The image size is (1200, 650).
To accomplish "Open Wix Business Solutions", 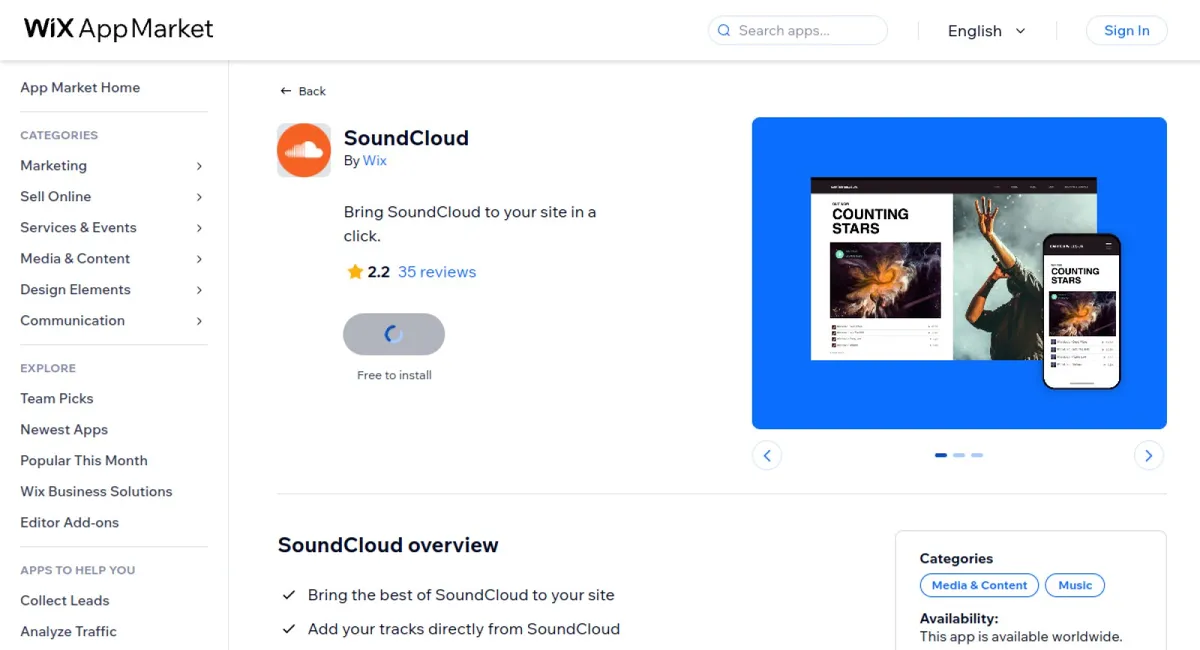I will tap(96, 492).
